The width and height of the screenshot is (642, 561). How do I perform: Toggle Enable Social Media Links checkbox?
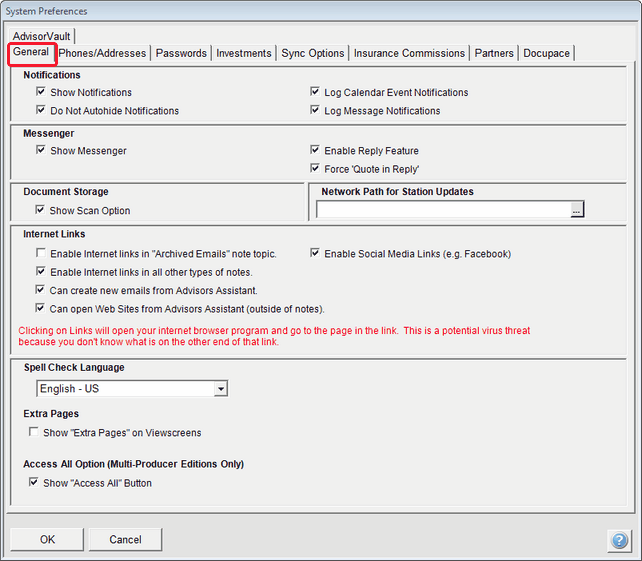click(316, 254)
